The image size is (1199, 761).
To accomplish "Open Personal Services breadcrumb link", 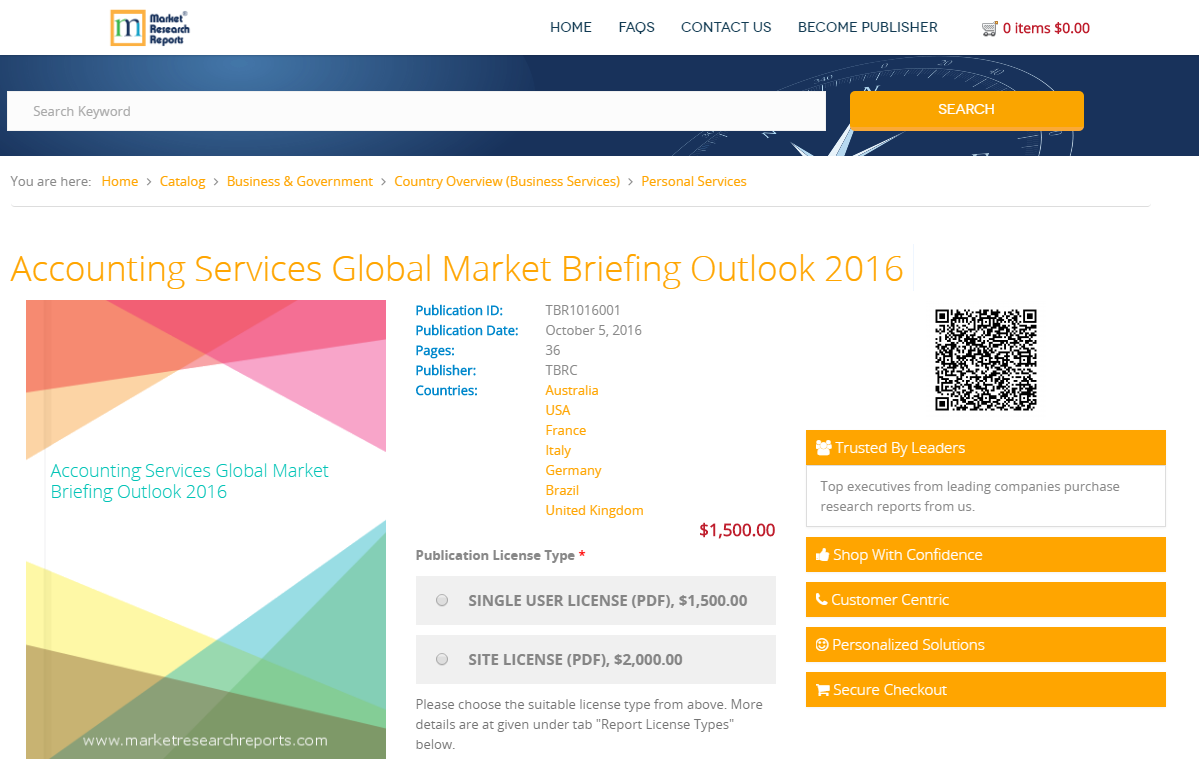I will point(694,181).
